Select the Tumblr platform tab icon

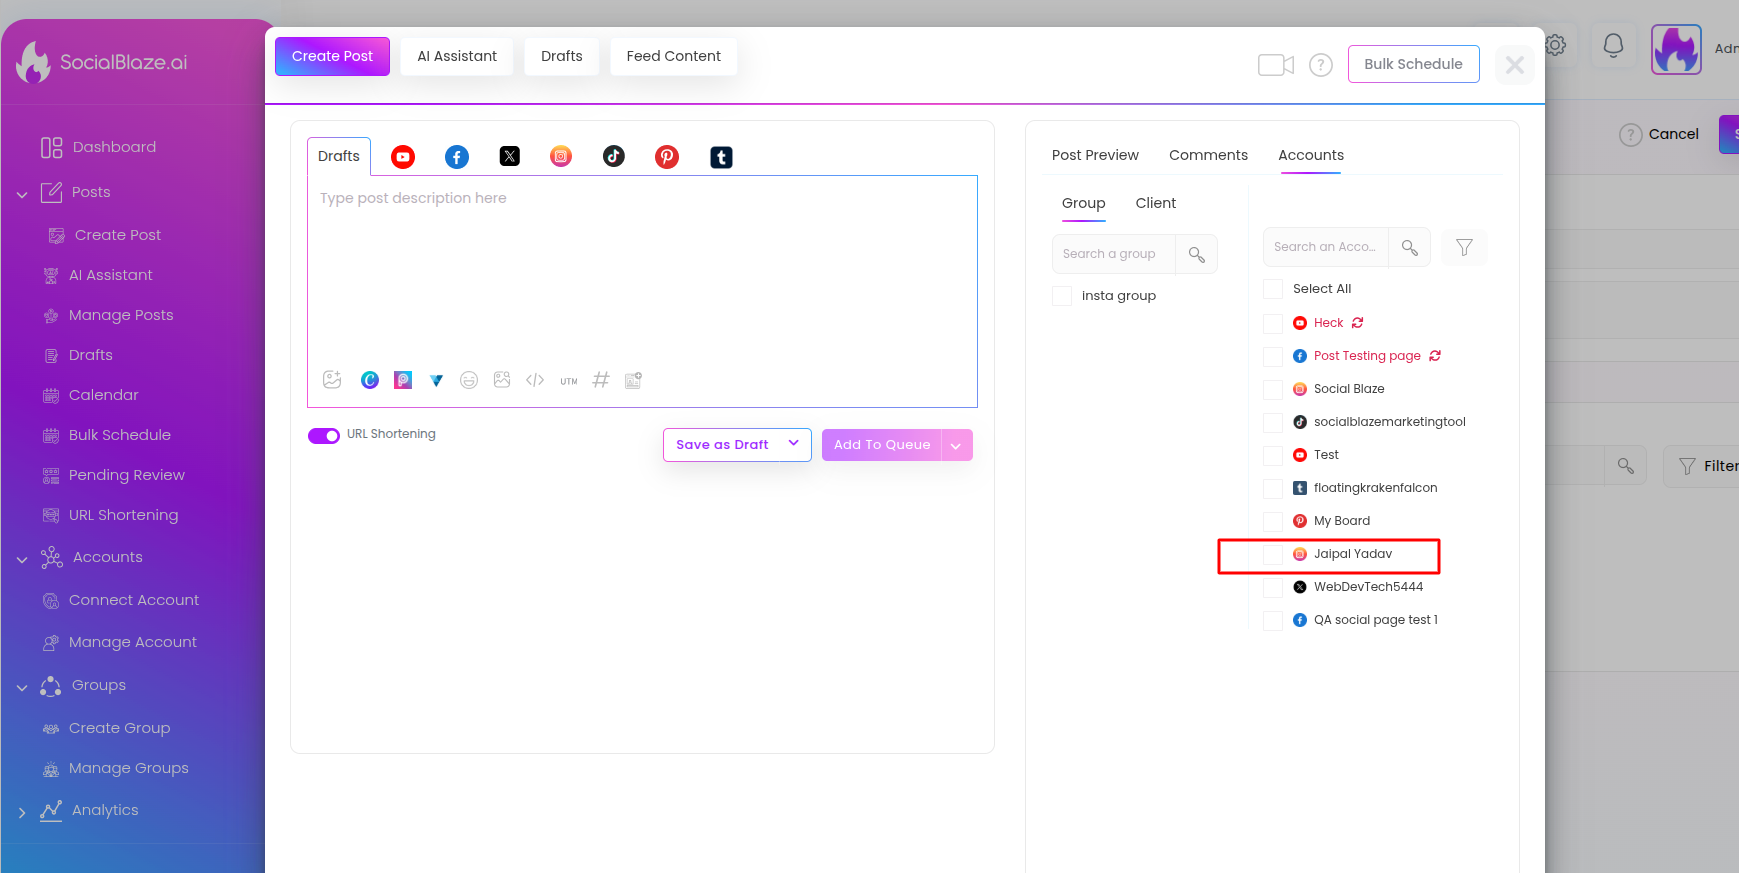point(721,157)
